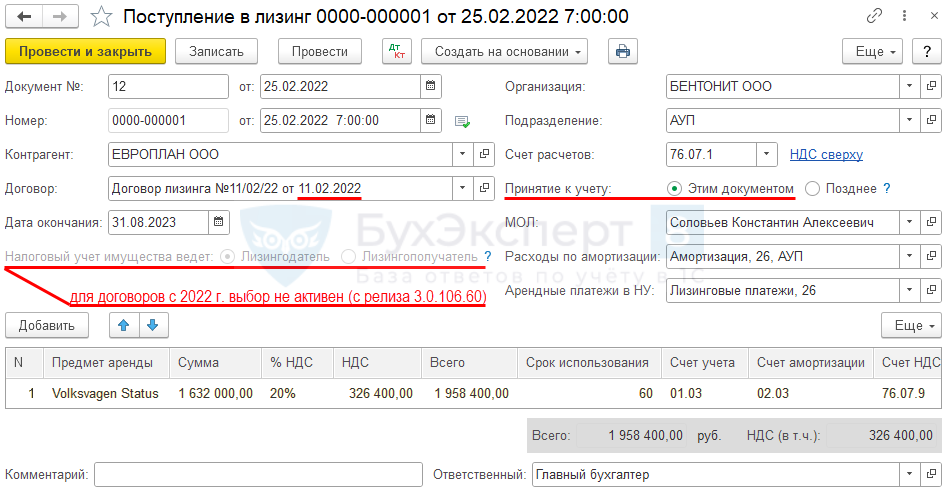Select Счет НДС cell 76.07.9
Viewport: 946px width, 493px height.
[x=907, y=393]
